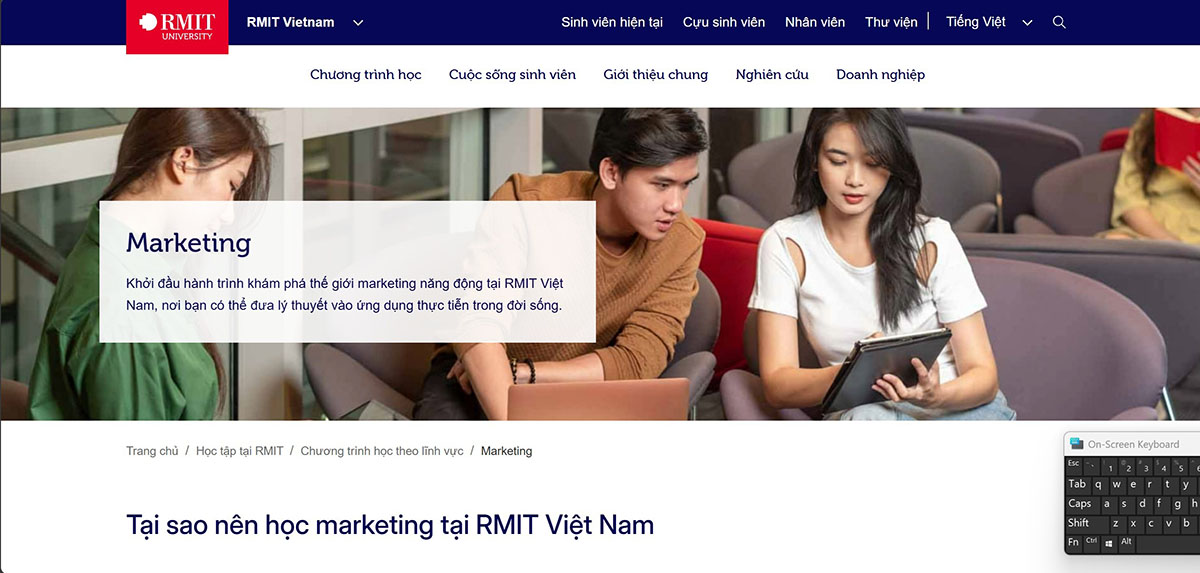Open Sinh viên hiện tại link
The image size is (1200, 573).
tap(612, 22)
